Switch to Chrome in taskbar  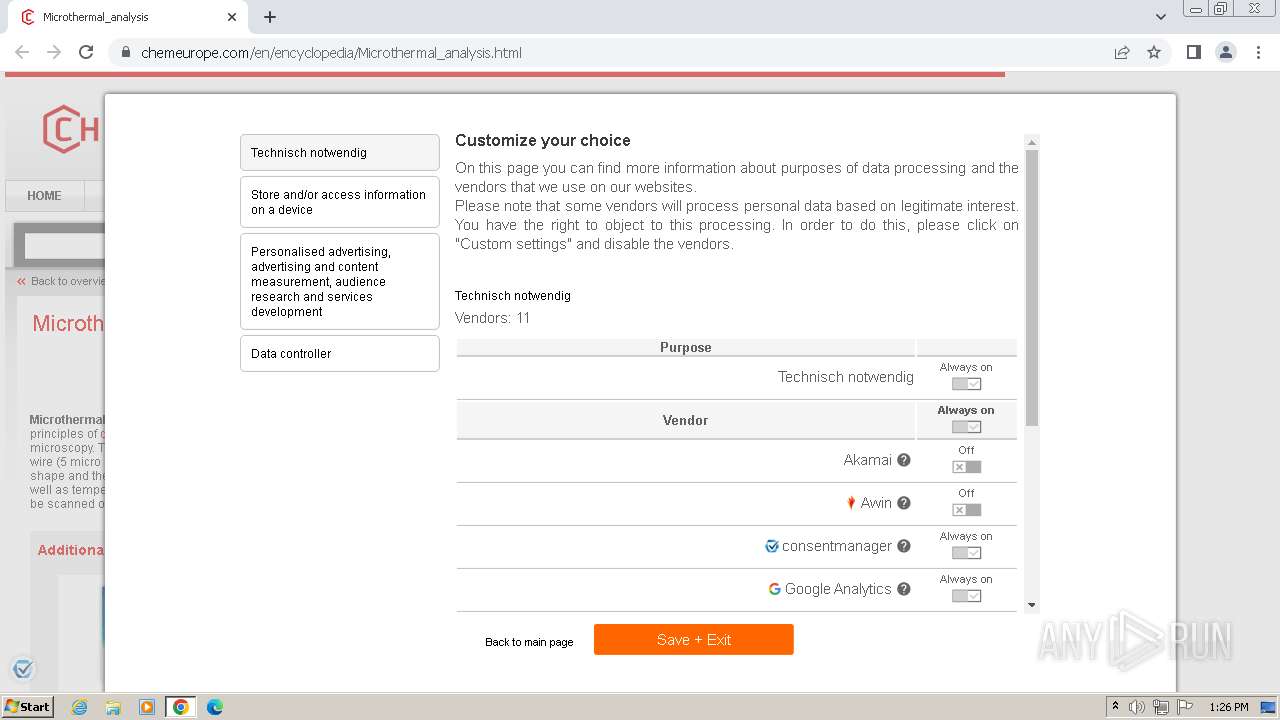181,707
